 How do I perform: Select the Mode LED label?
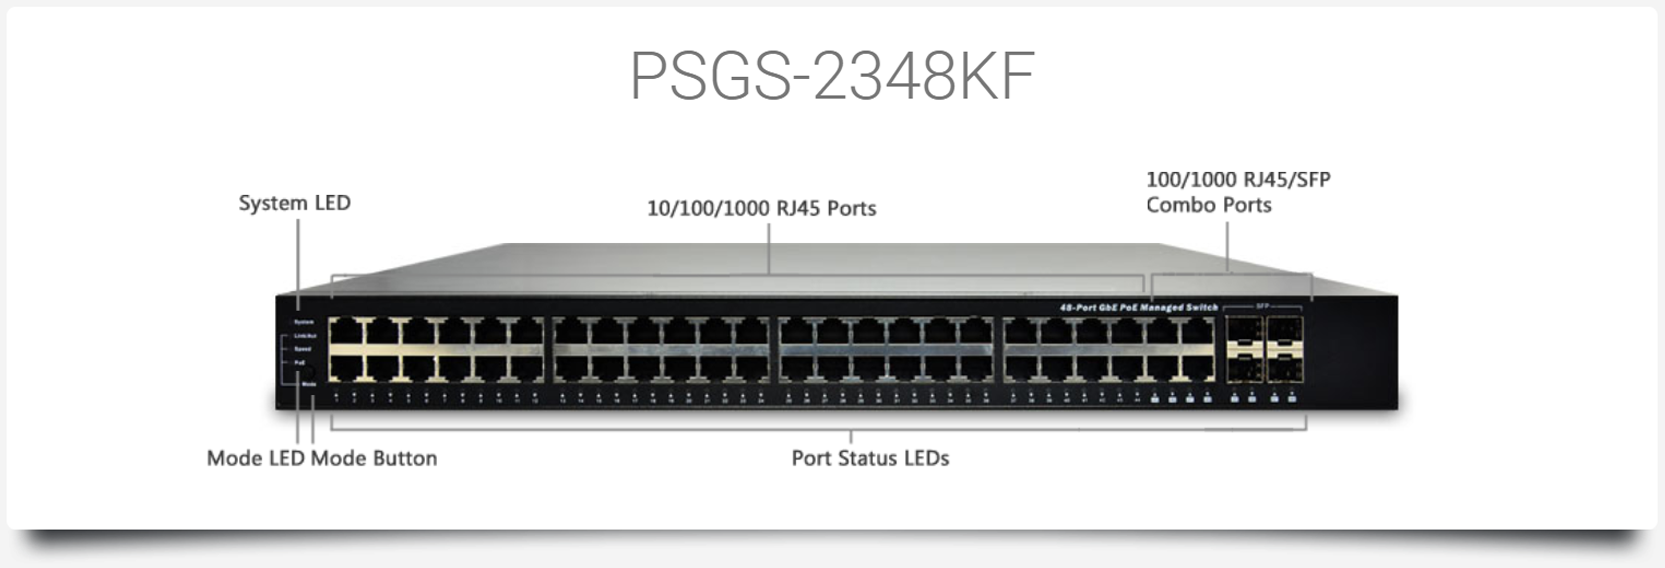tap(256, 458)
